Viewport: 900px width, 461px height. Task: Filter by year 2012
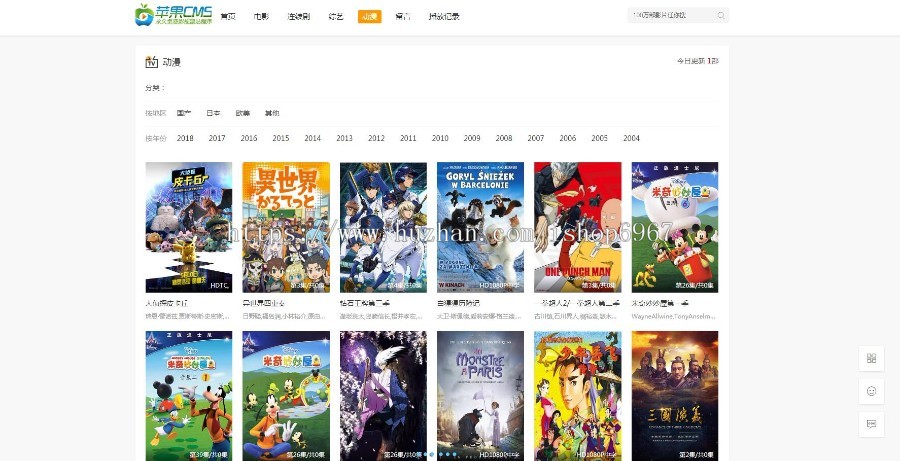(377, 138)
